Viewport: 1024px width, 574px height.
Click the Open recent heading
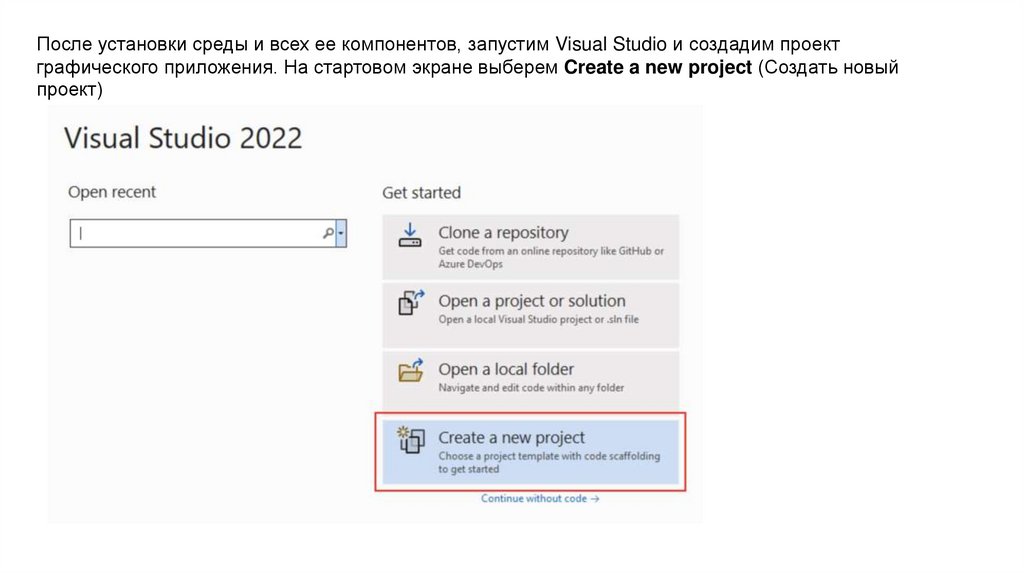point(112,192)
